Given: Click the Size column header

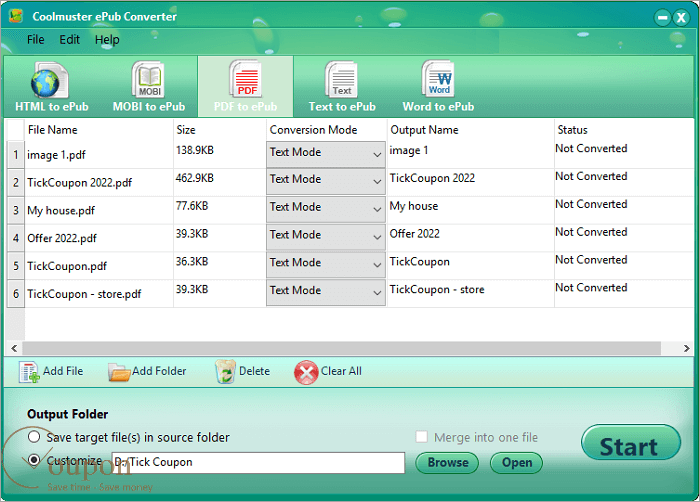Looking at the screenshot, I should (186, 130).
